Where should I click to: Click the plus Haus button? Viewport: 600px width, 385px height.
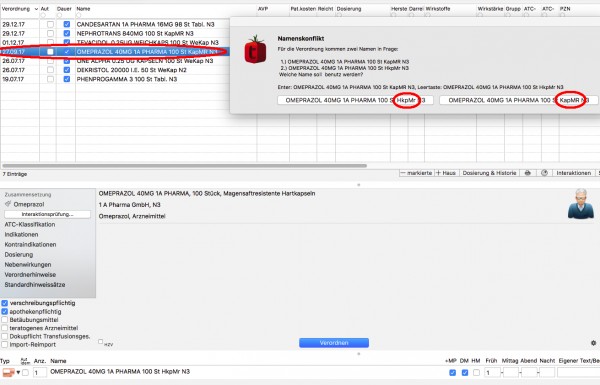pyautogui.click(x=446, y=173)
